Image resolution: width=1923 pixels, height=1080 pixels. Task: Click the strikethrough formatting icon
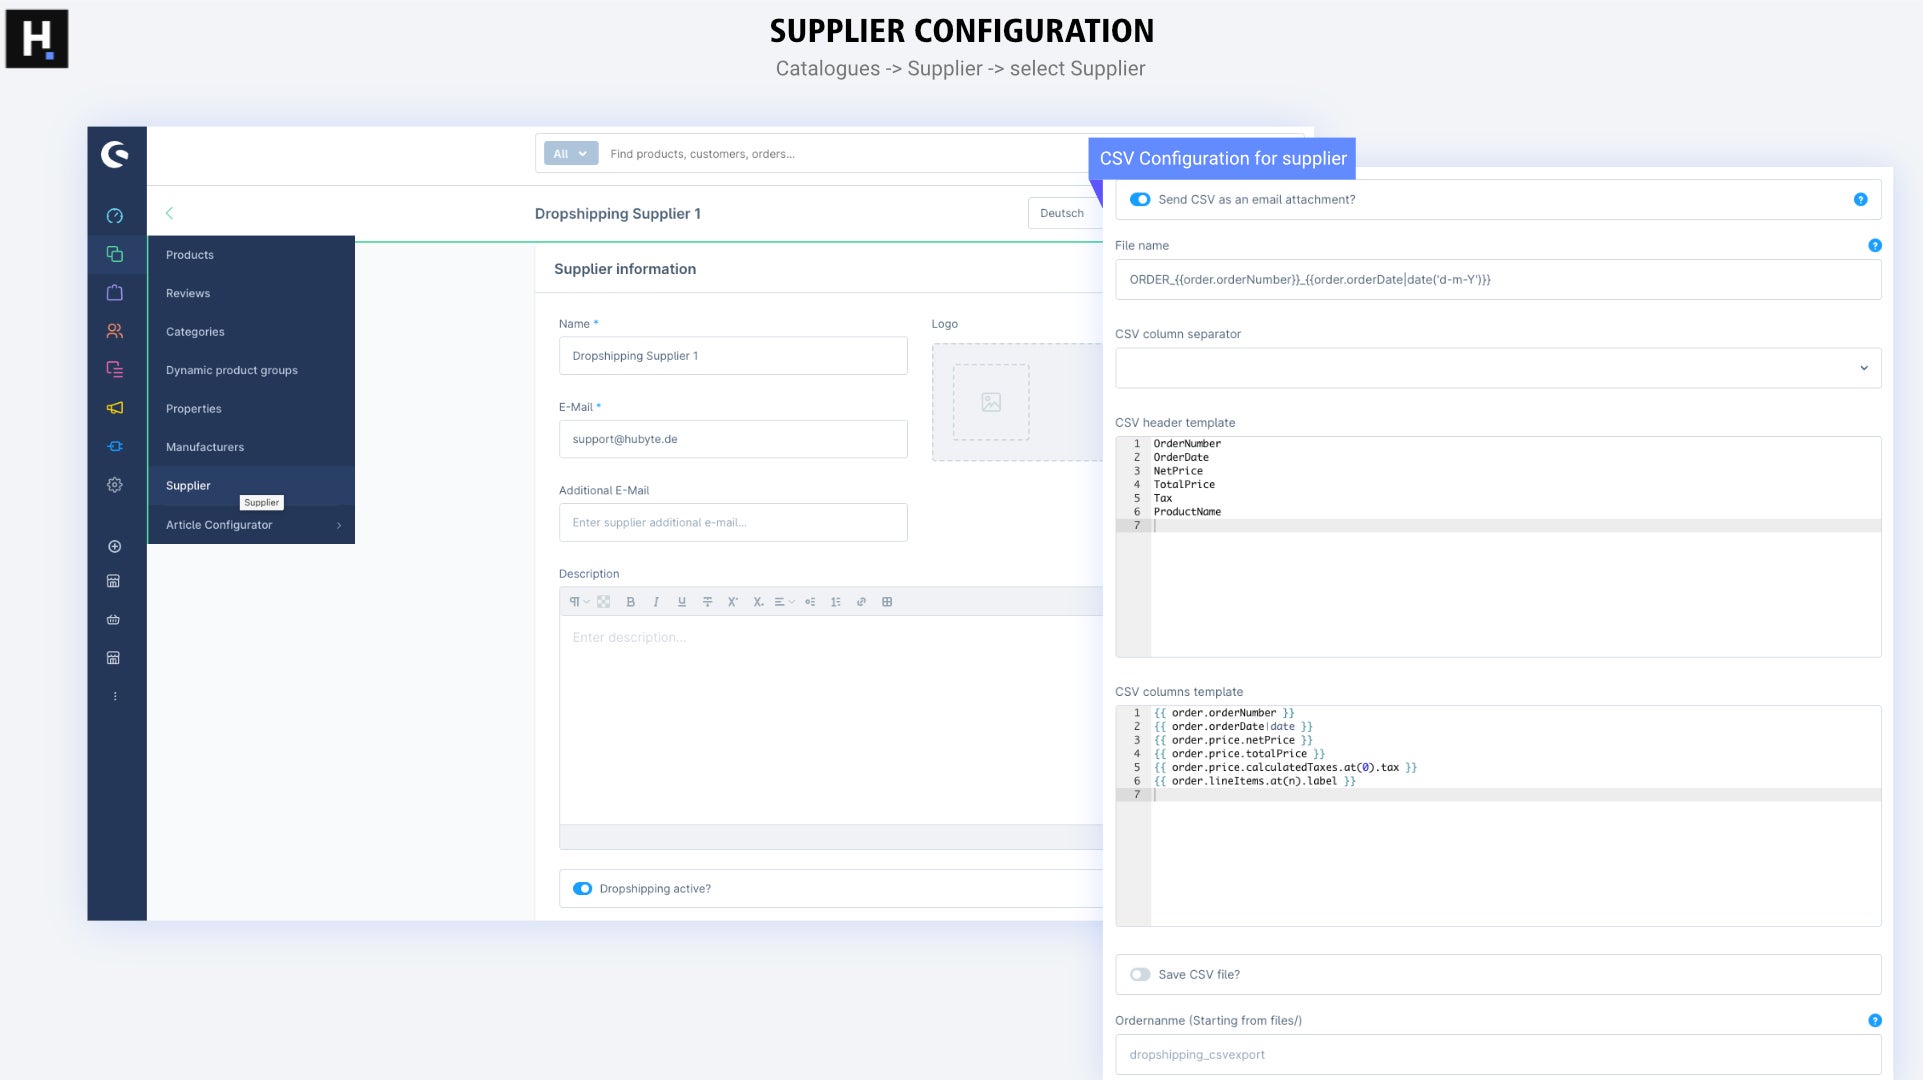[x=708, y=602]
